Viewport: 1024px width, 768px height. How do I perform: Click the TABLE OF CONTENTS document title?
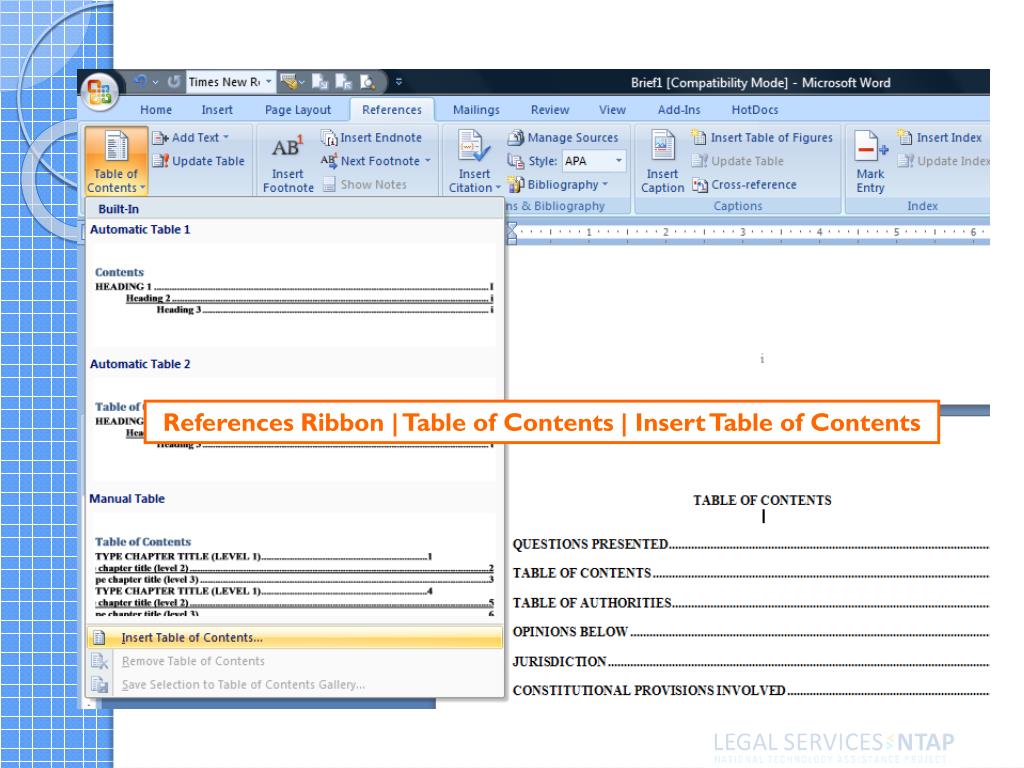coord(762,500)
